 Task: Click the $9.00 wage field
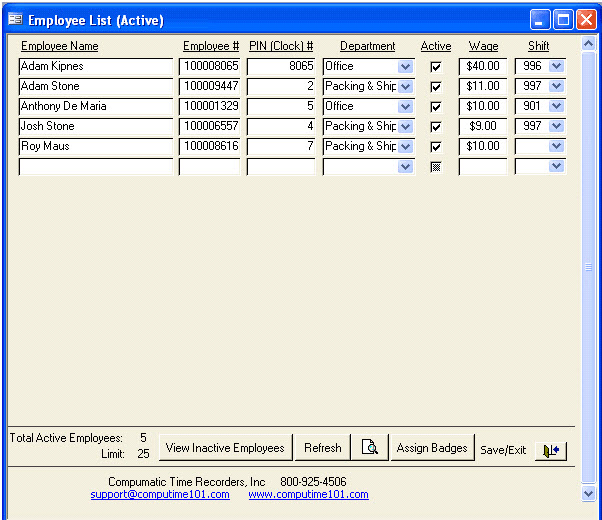[483, 126]
